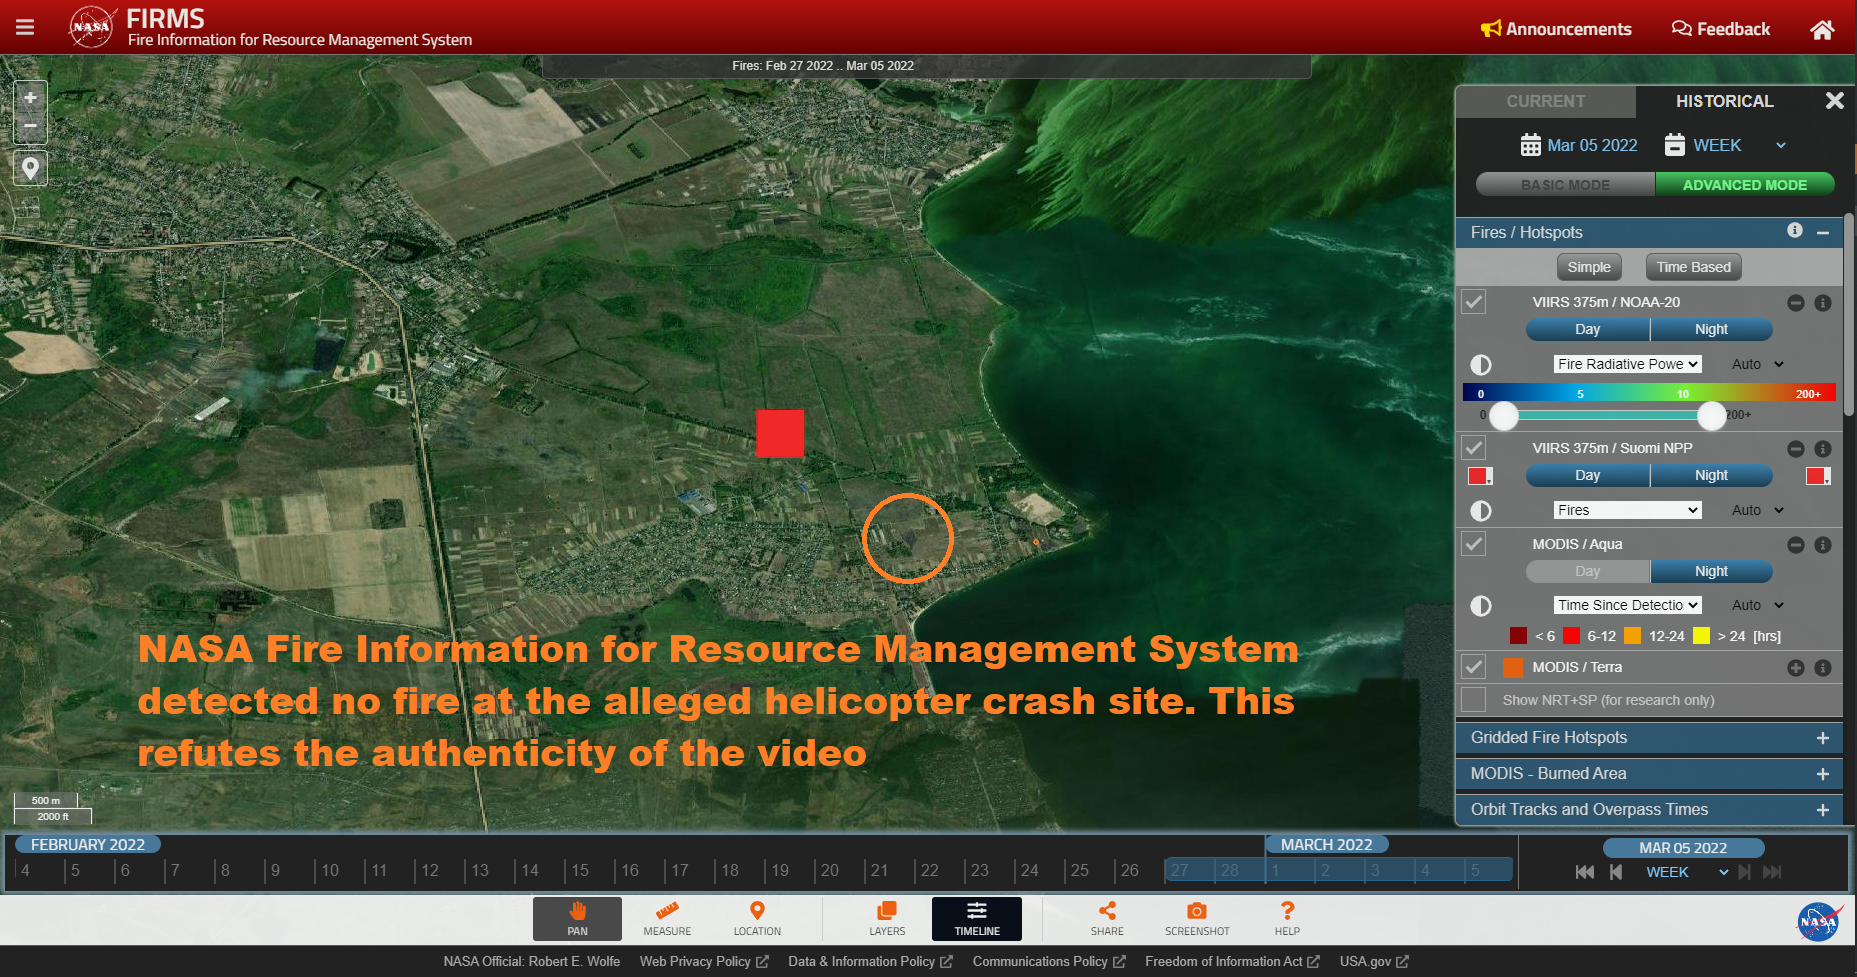Go to the home page icon

tap(1822, 29)
